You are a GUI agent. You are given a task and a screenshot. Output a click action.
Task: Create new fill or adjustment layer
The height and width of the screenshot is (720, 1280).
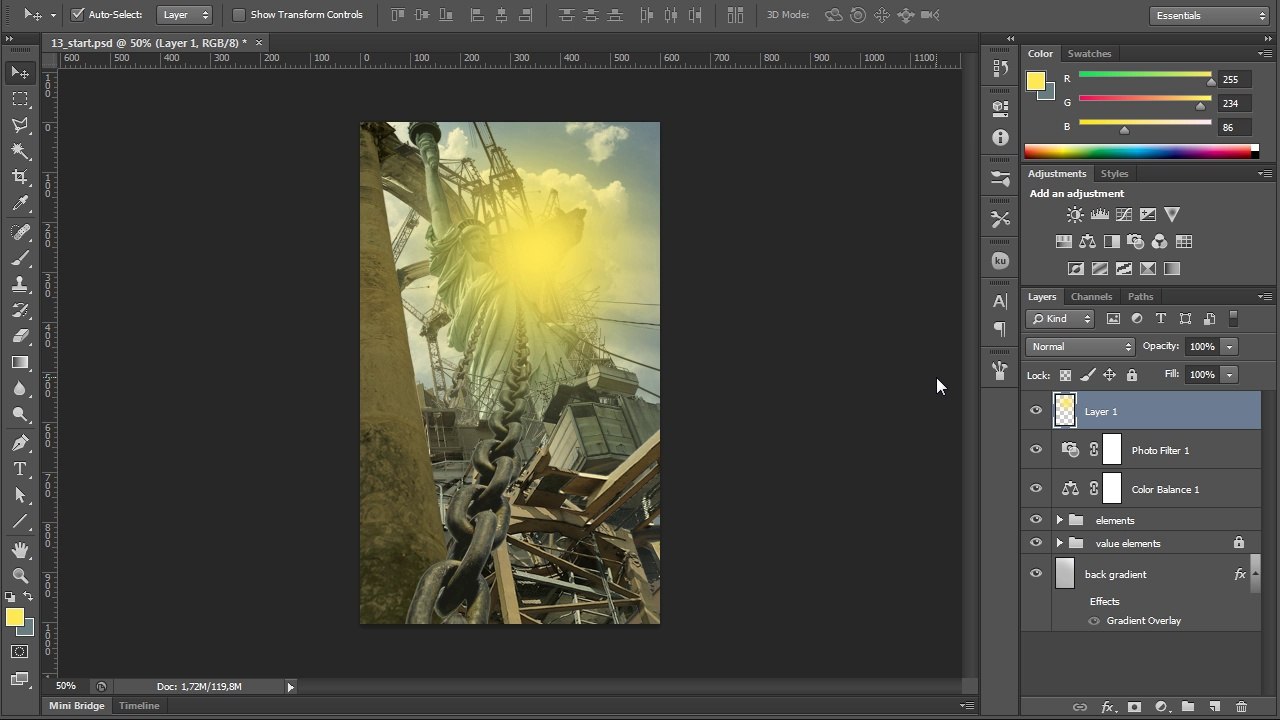(1161, 707)
